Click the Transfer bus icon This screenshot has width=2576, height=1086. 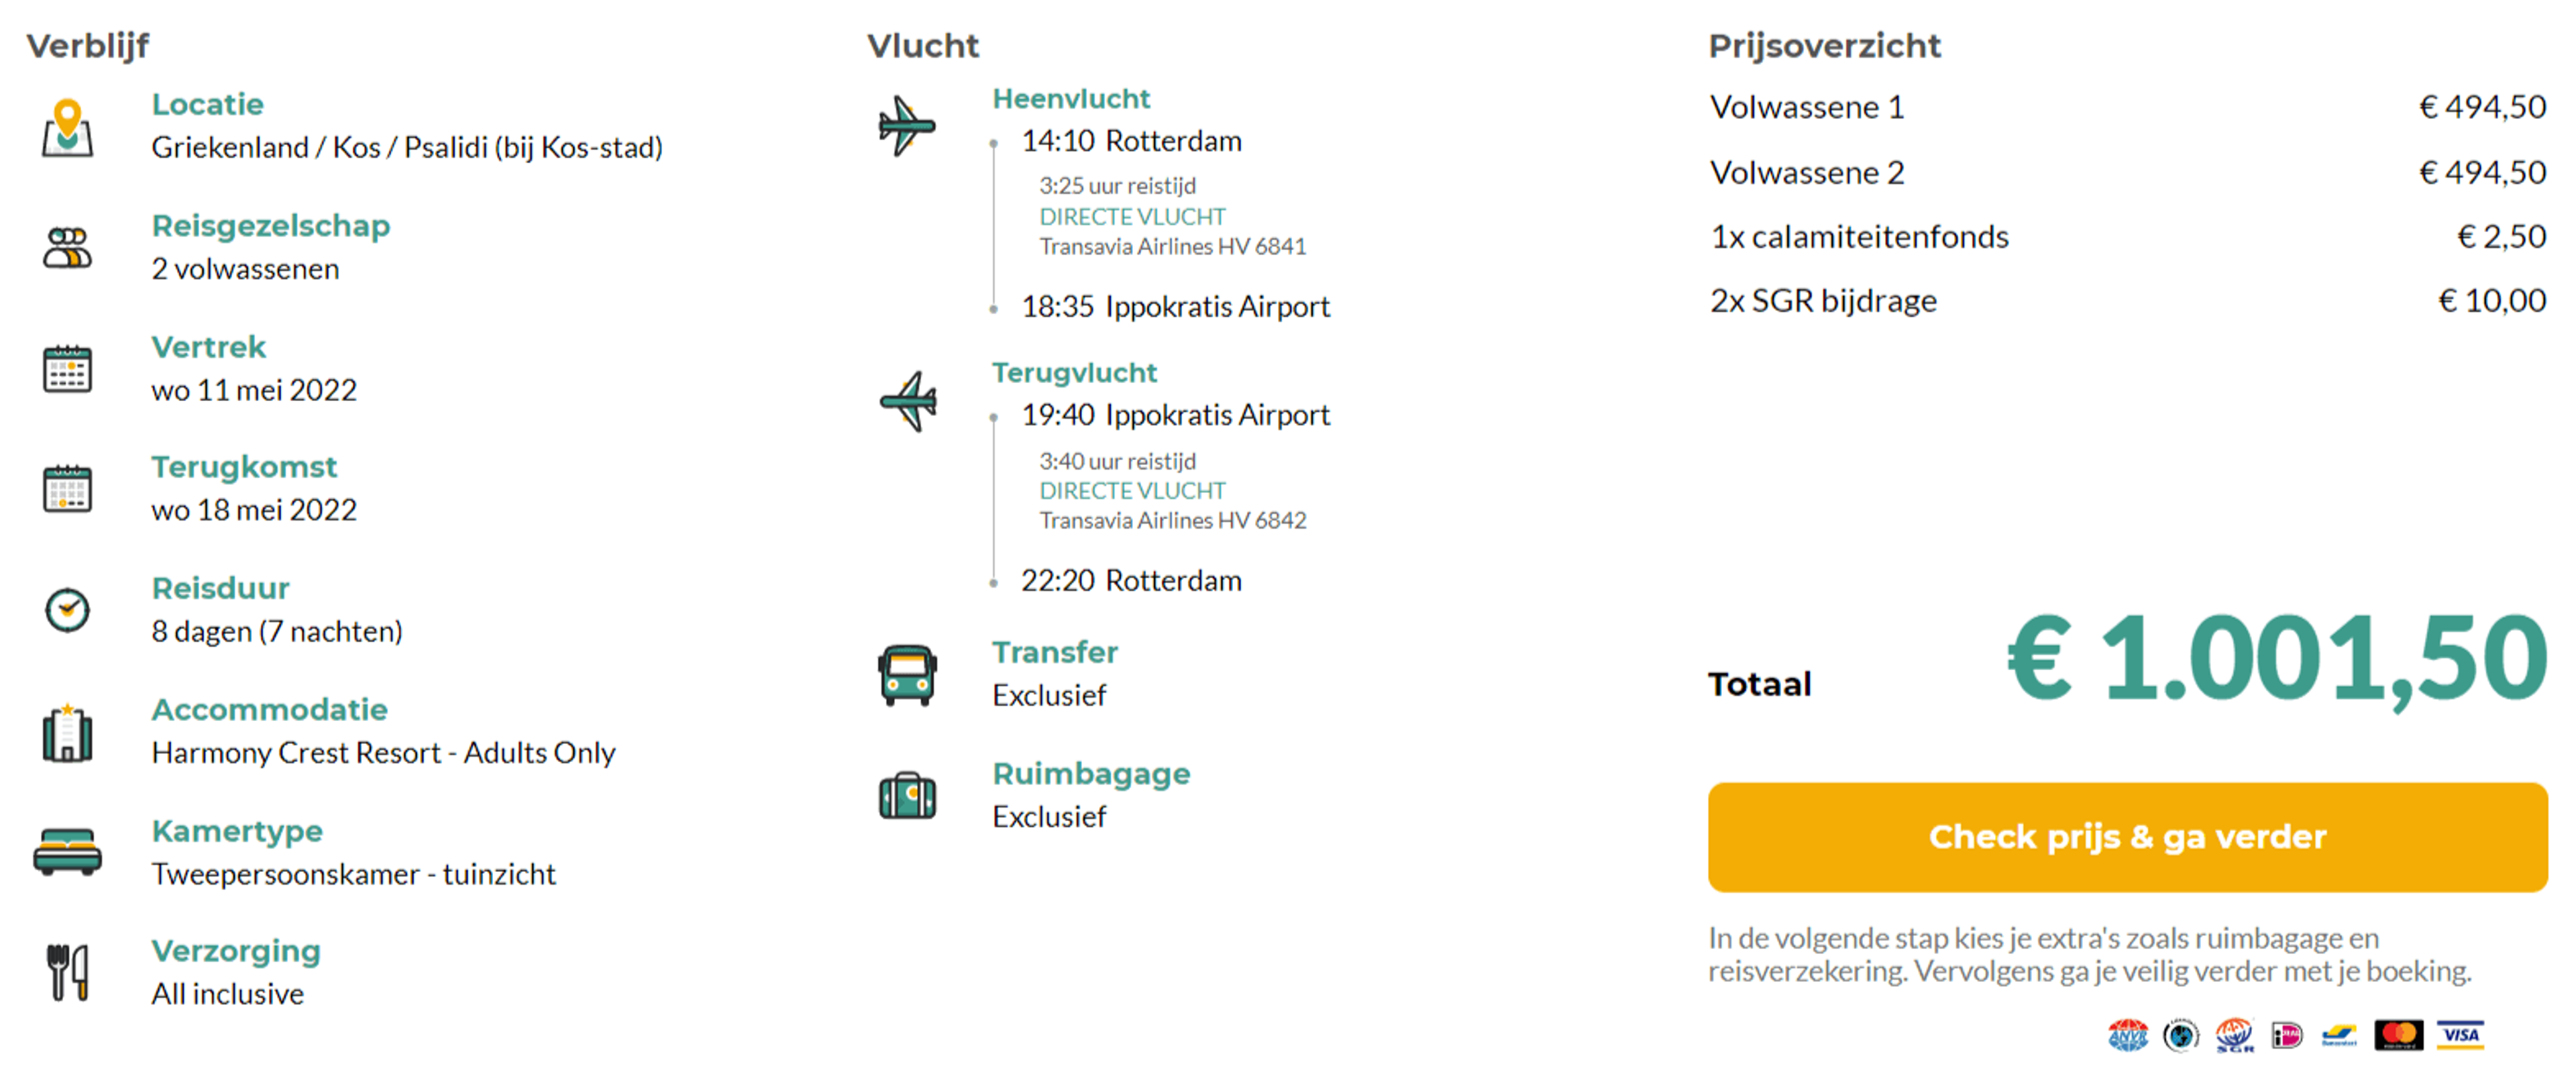pos(907,675)
